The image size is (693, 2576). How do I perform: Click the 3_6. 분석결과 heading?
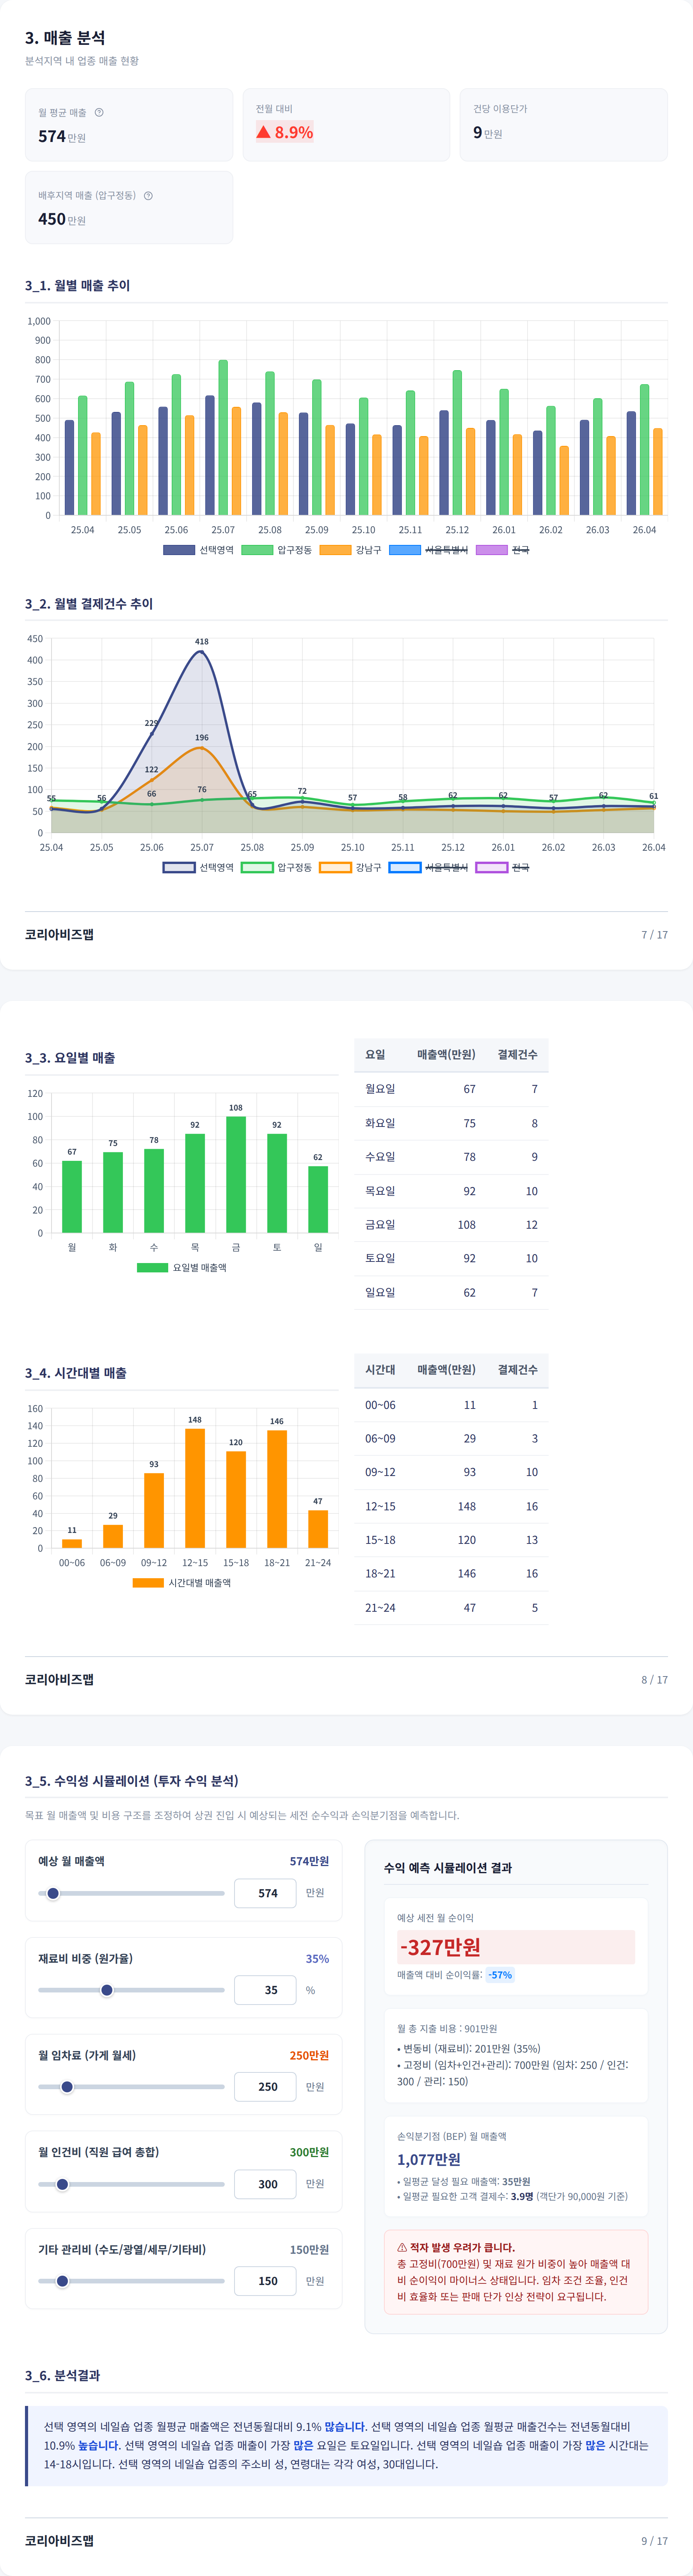click(62, 2375)
